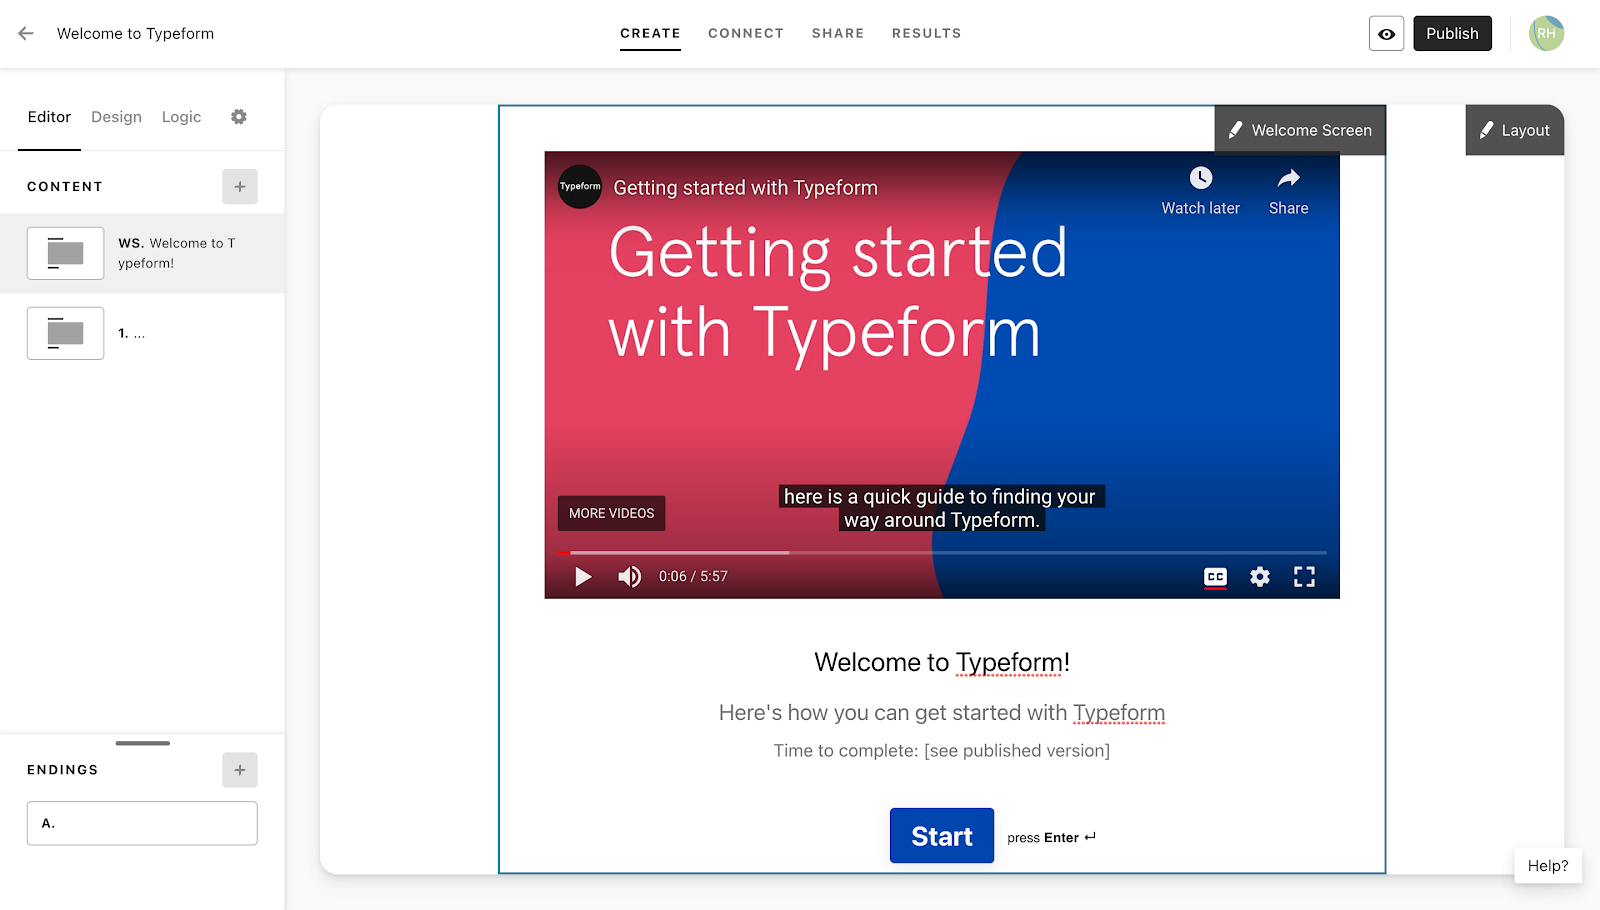This screenshot has height=910, width=1600.
Task: Click the Watch later clock icon
Action: click(1200, 178)
